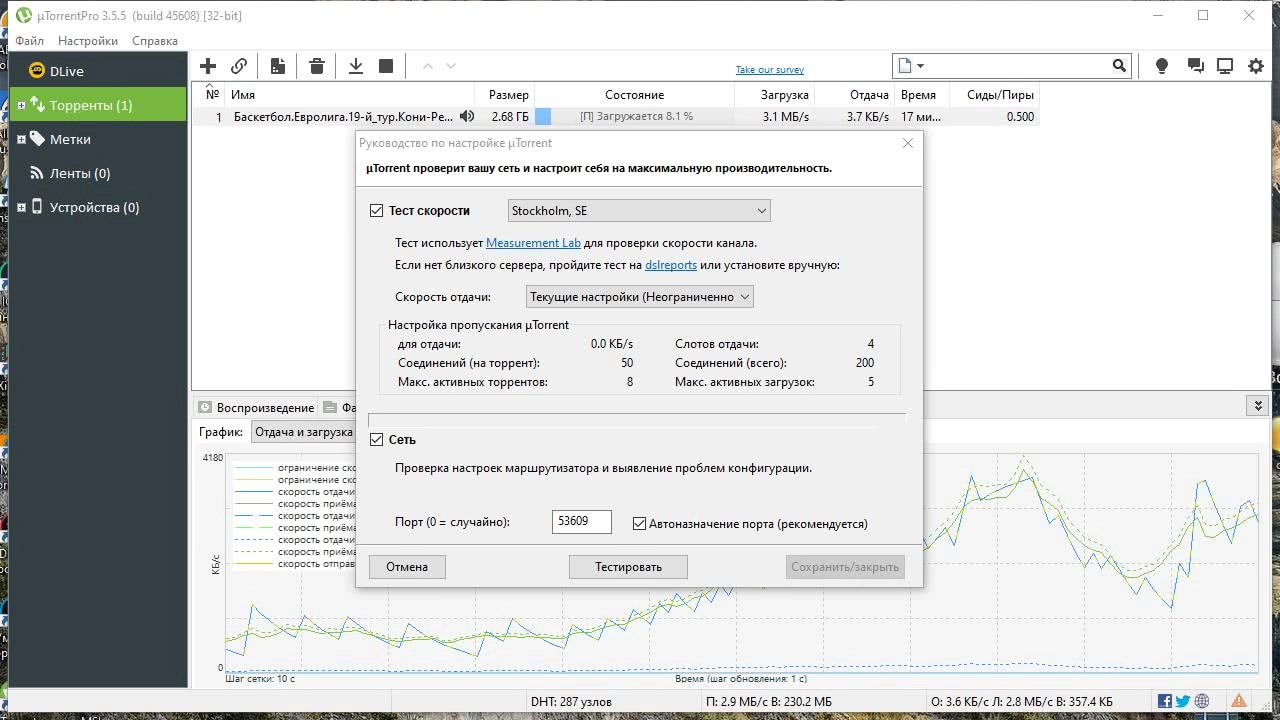Open the Measurement Lab link
Screen dimensions: 1280x720
(533, 243)
